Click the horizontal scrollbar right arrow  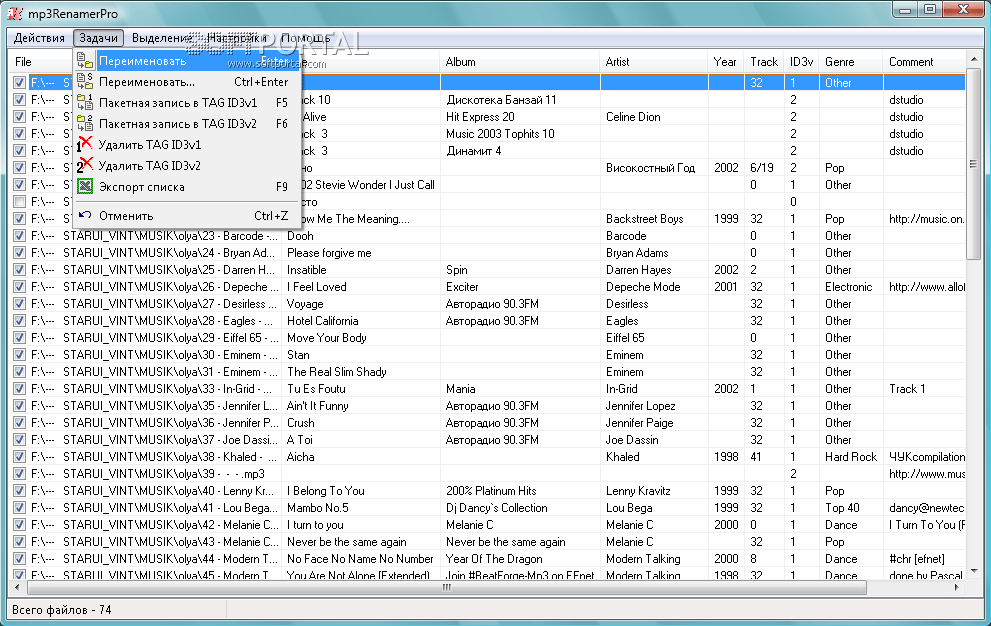(957, 587)
